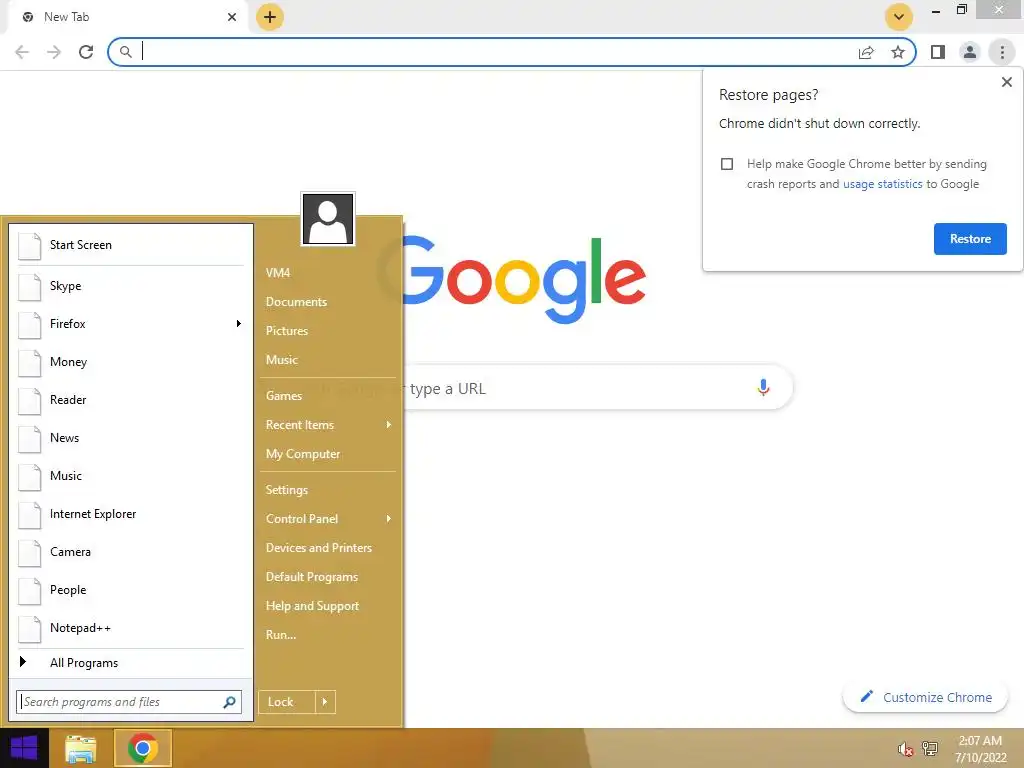Start voice search with the microphone icon
This screenshot has height=768, width=1024.
click(x=763, y=387)
